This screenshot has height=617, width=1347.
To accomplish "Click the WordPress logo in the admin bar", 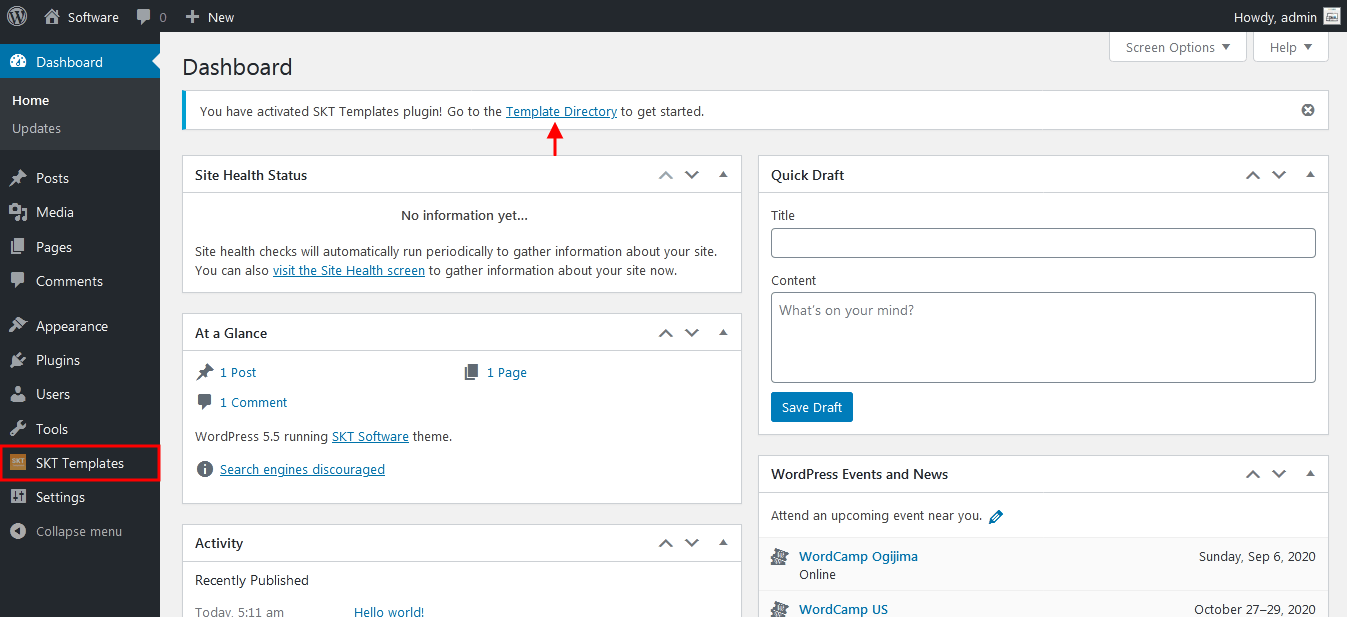I will 17,16.
